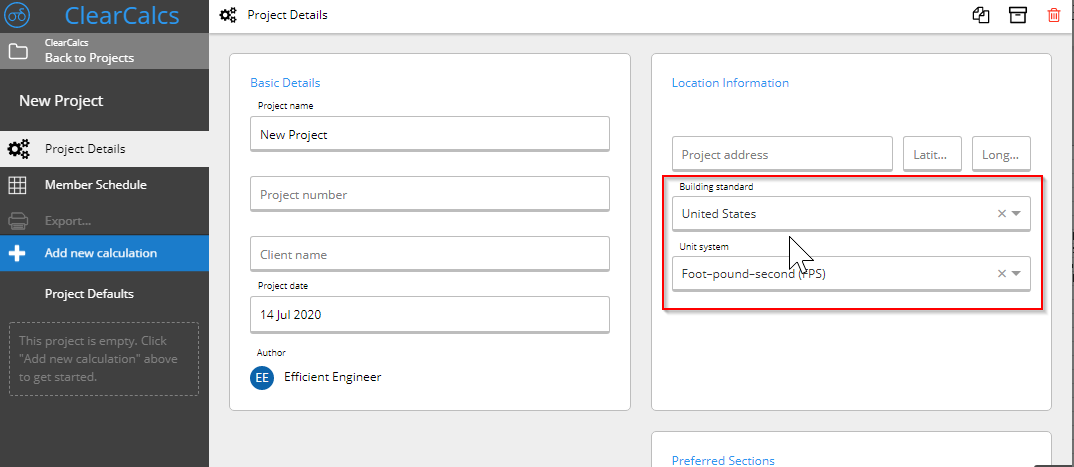Image resolution: width=1074 pixels, height=467 pixels.
Task: Click the Latitude field
Action: point(932,154)
